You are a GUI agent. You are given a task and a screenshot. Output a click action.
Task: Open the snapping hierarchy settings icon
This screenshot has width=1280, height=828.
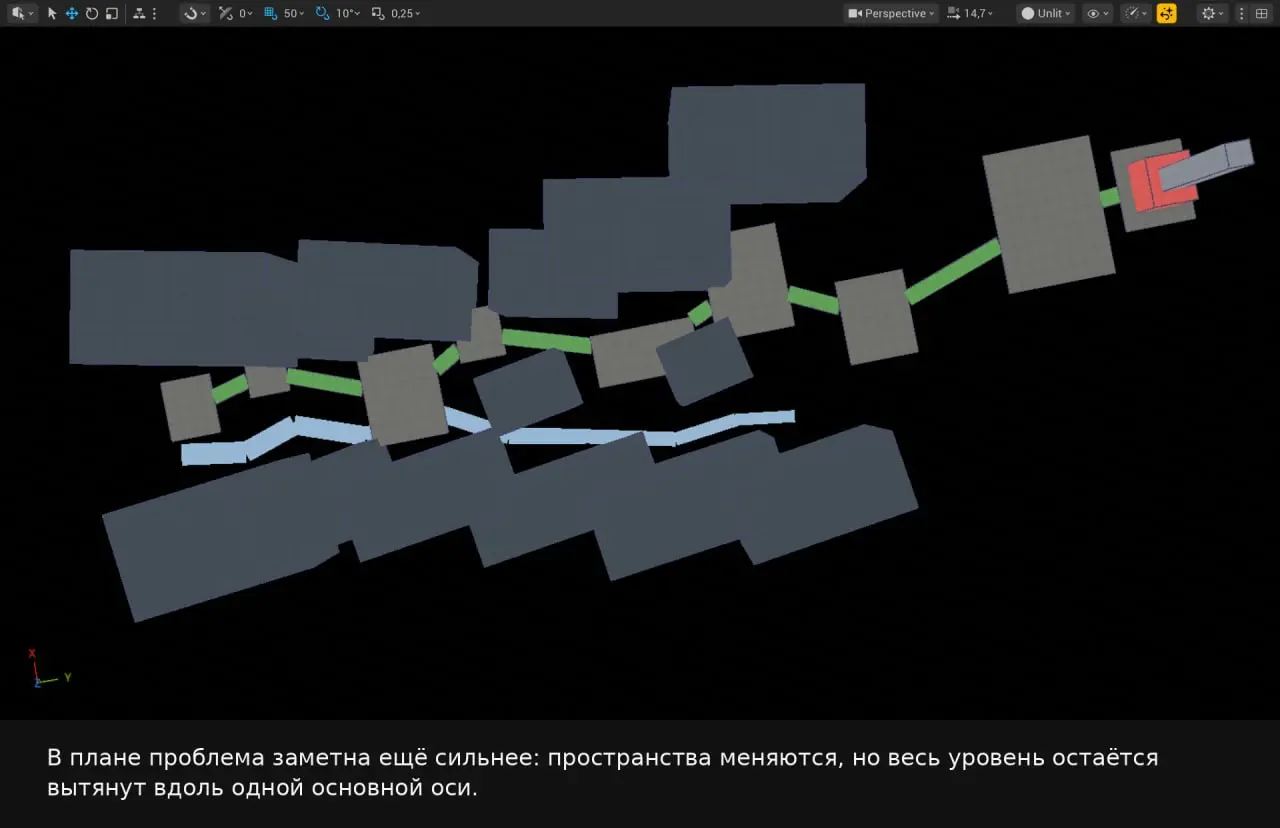click(x=138, y=13)
